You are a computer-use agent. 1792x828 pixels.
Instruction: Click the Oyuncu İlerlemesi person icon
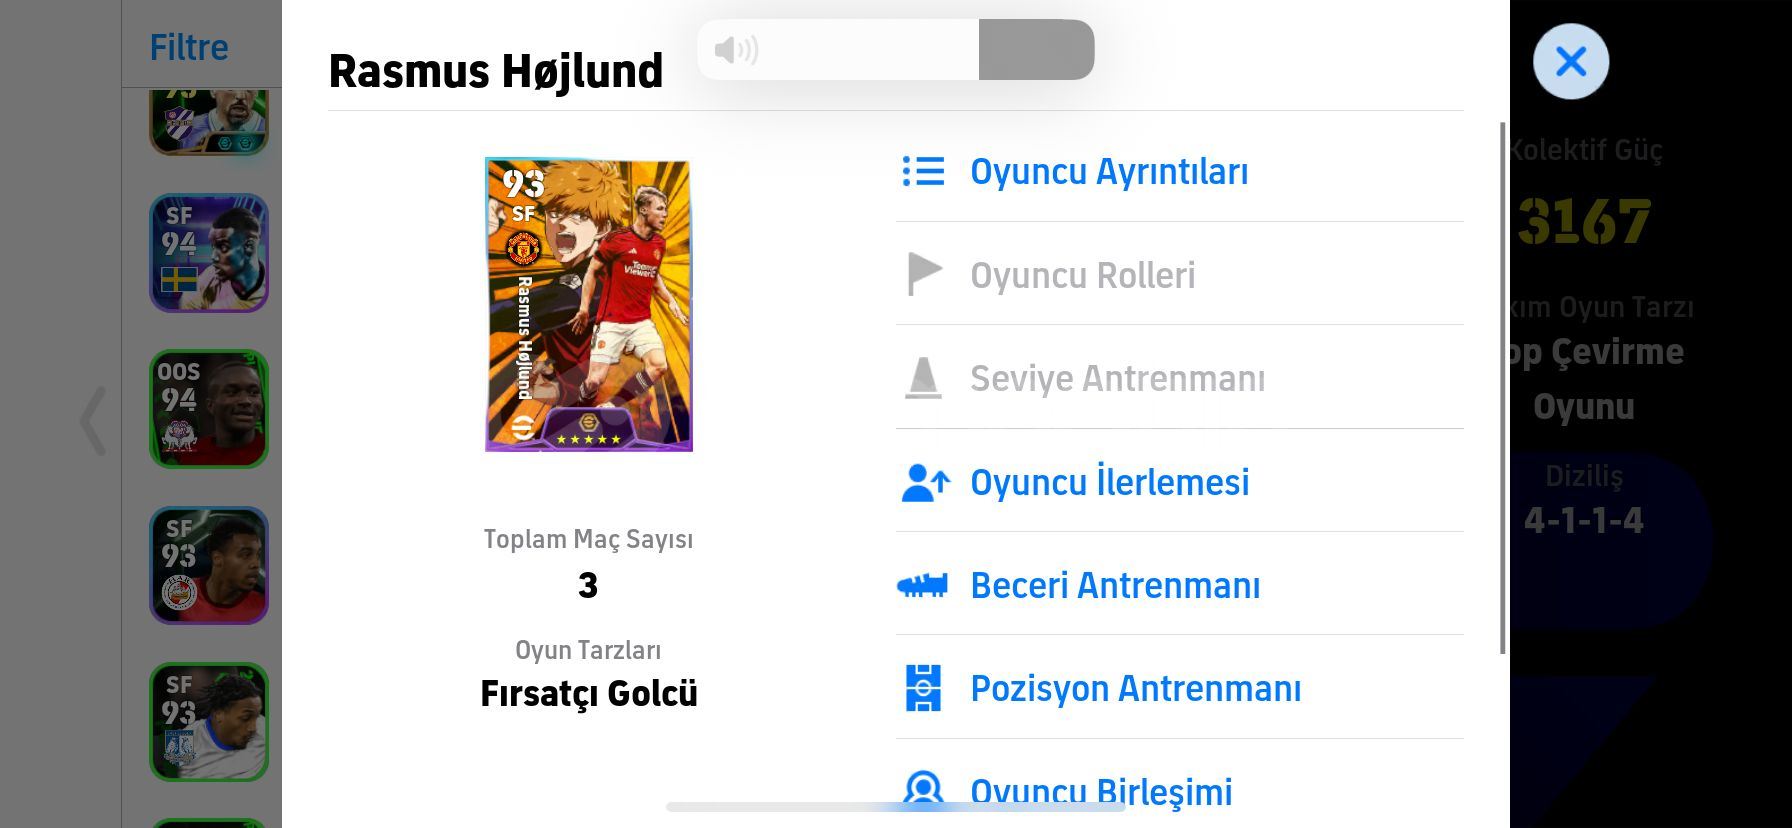click(925, 482)
